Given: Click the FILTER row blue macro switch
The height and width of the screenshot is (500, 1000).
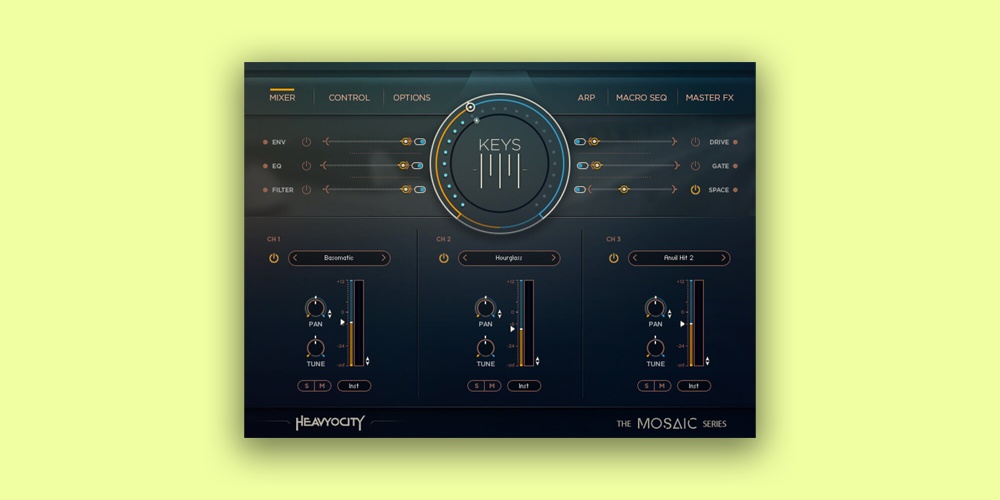Looking at the screenshot, I should pos(420,189).
